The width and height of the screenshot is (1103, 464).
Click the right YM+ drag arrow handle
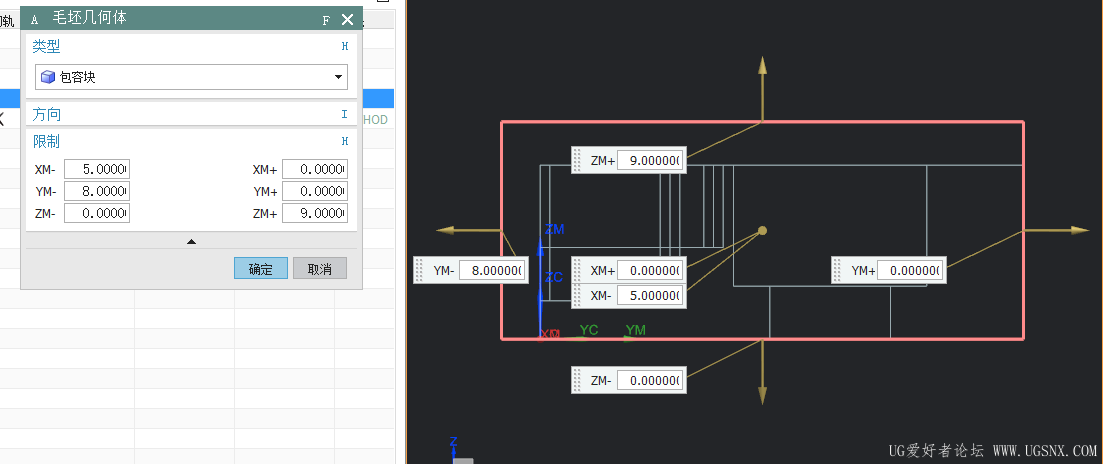[x=1078, y=230]
